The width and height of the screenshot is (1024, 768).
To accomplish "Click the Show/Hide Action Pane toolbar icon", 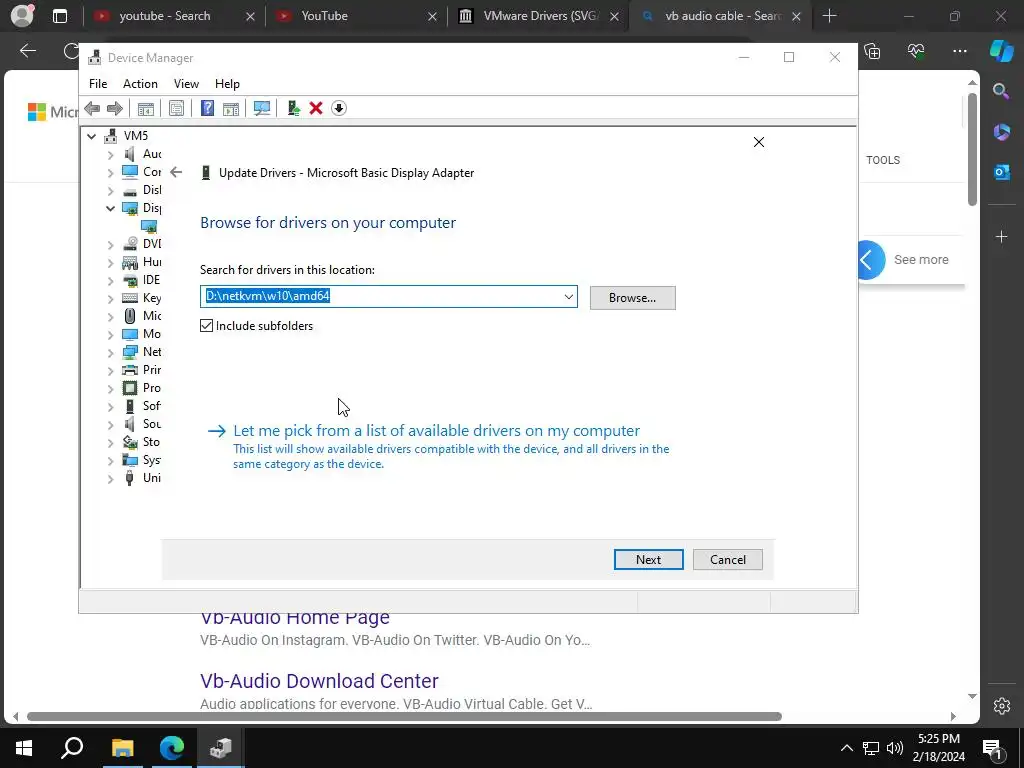I will (x=231, y=108).
